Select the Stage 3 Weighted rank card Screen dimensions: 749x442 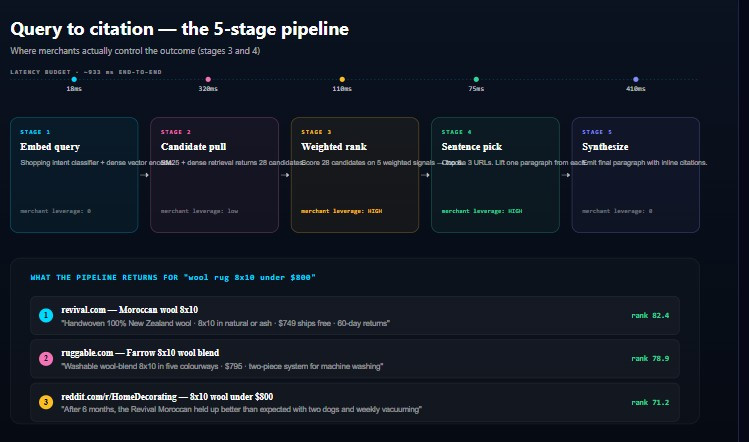pyautogui.click(x=355, y=175)
